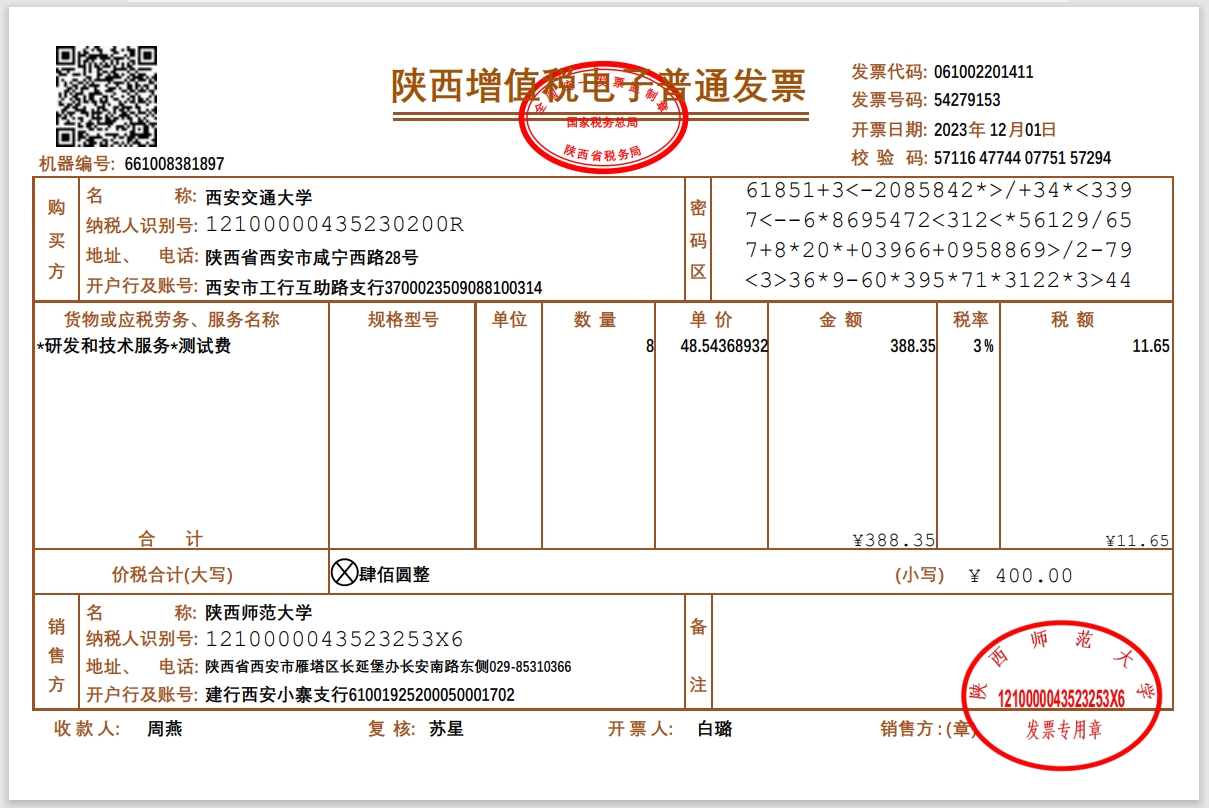
Task: Click the check code 57116 47744 07751 57294
Action: [x=1022, y=158]
